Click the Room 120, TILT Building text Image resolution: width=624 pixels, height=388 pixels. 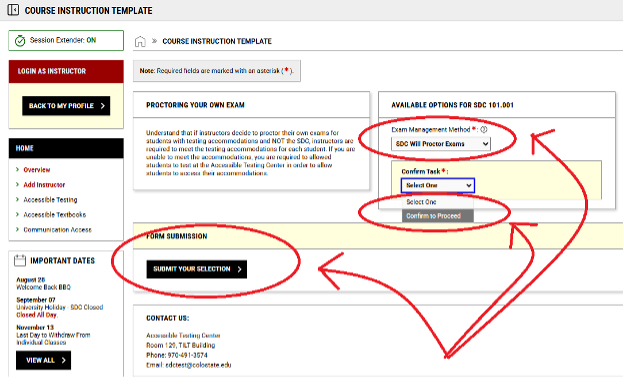coord(181,345)
